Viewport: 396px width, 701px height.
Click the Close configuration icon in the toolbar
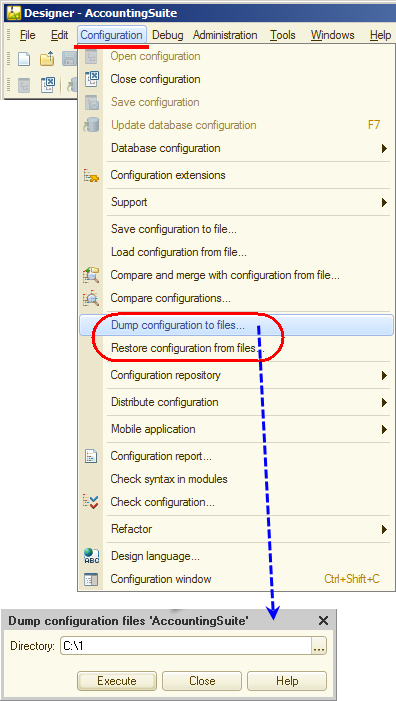coord(47,84)
